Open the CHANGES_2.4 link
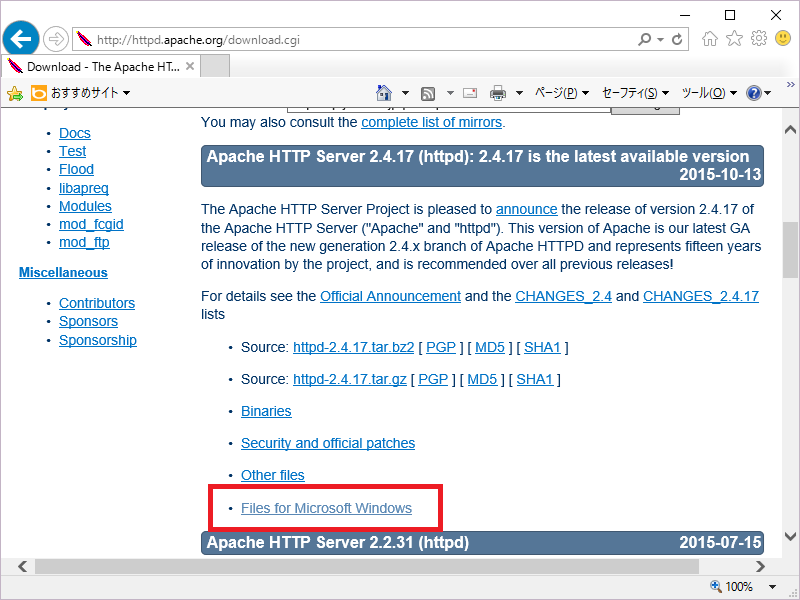800x600 pixels. pos(563,296)
